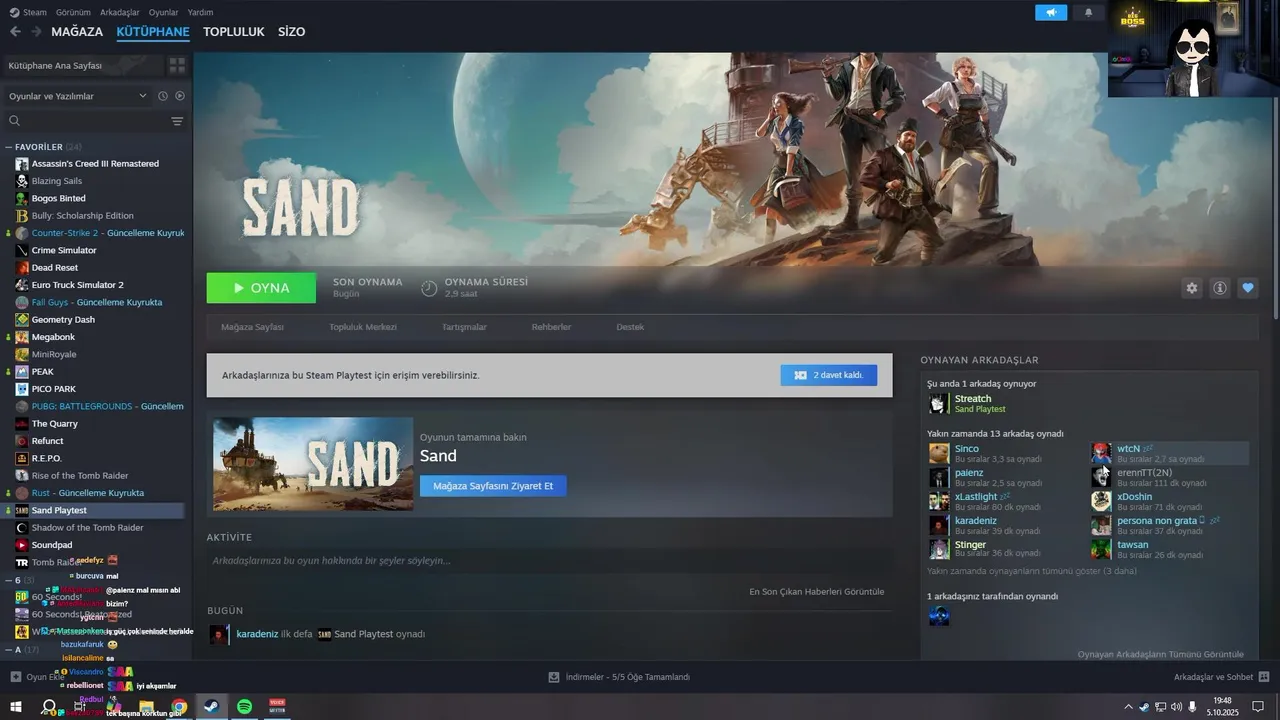The width and height of the screenshot is (1280, 720).
Task: Open the Yardım menu
Action: 200,12
